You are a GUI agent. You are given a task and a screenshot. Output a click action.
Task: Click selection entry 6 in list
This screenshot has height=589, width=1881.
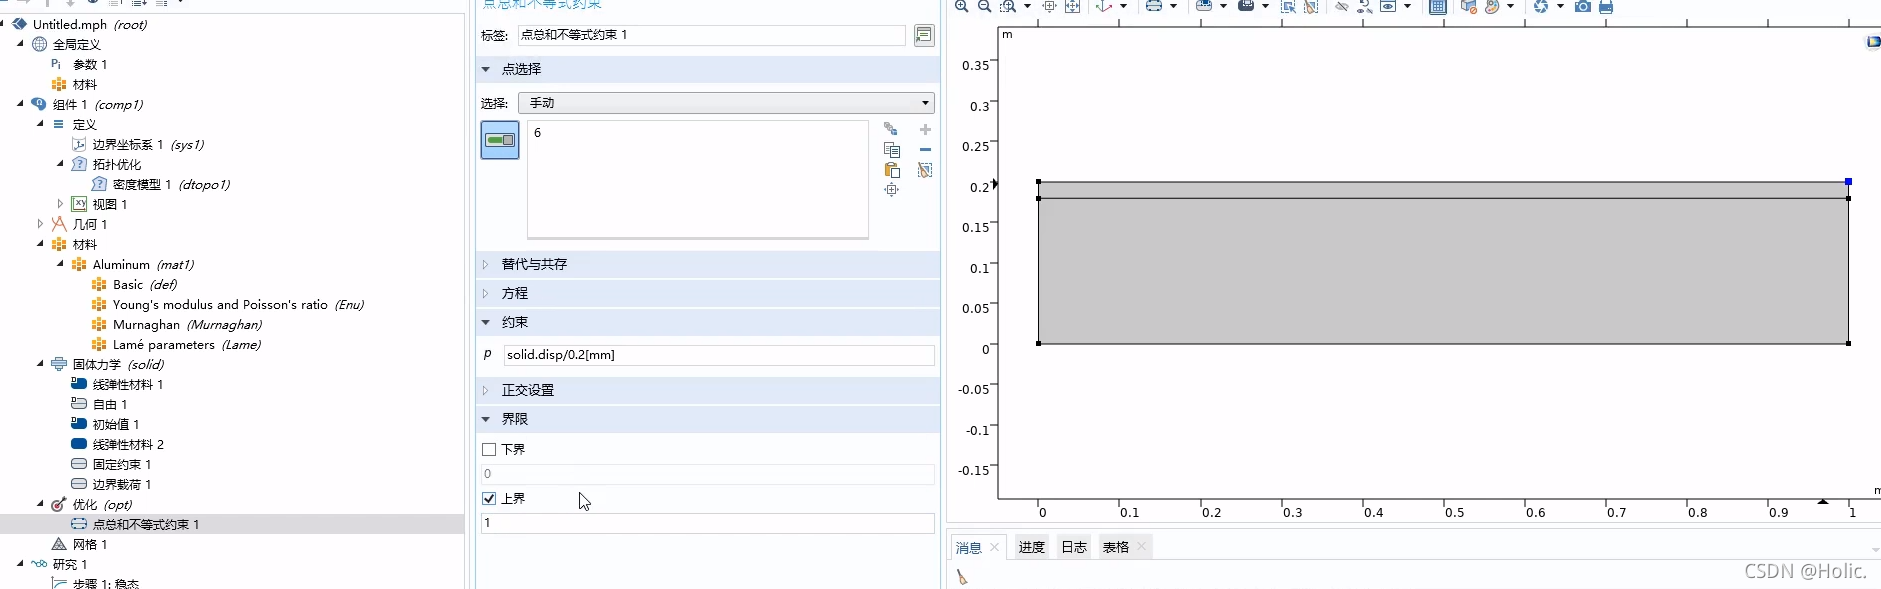[538, 133]
